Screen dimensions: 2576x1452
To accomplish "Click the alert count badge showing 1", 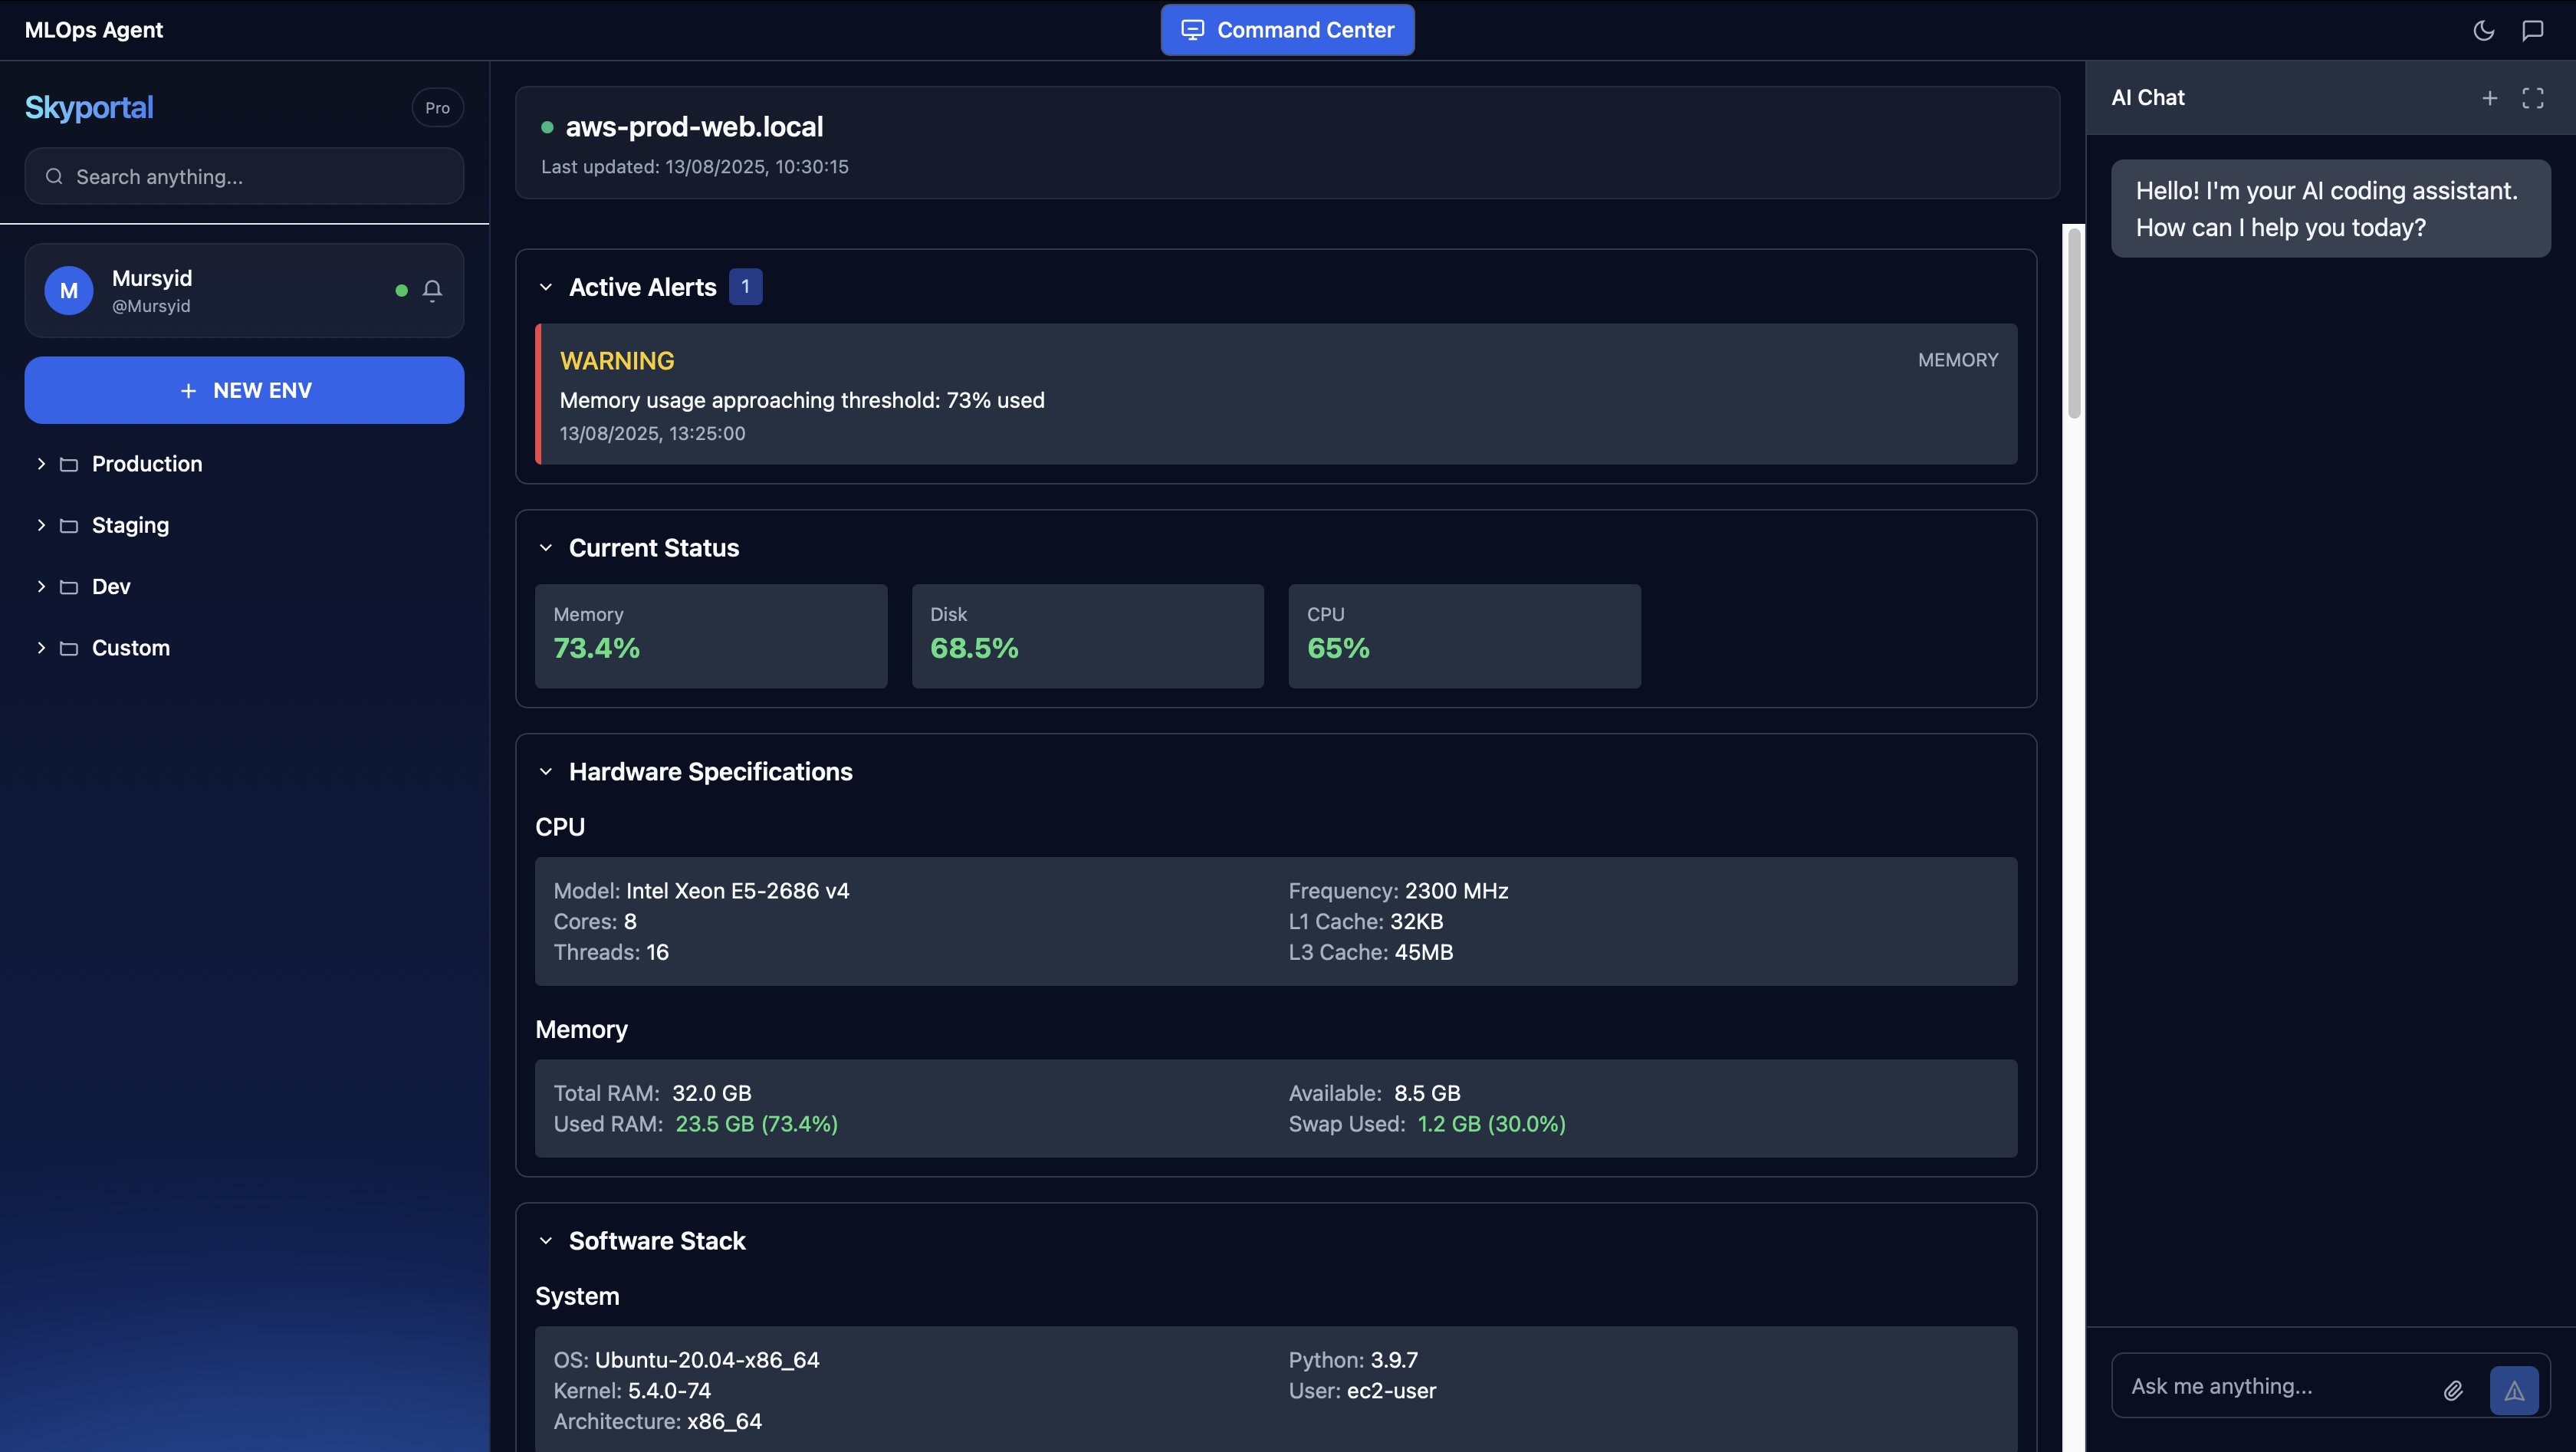I will [x=745, y=286].
